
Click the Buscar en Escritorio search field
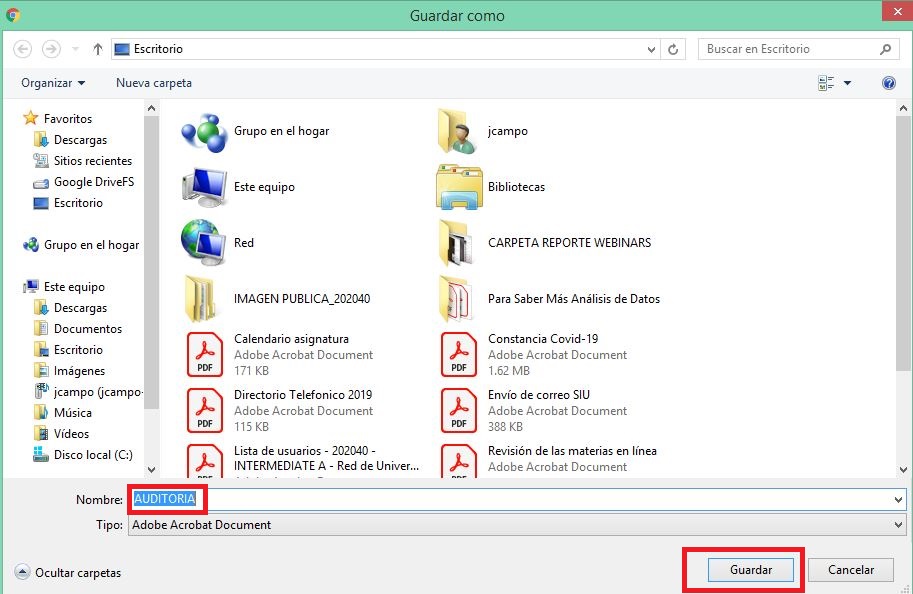(790, 49)
